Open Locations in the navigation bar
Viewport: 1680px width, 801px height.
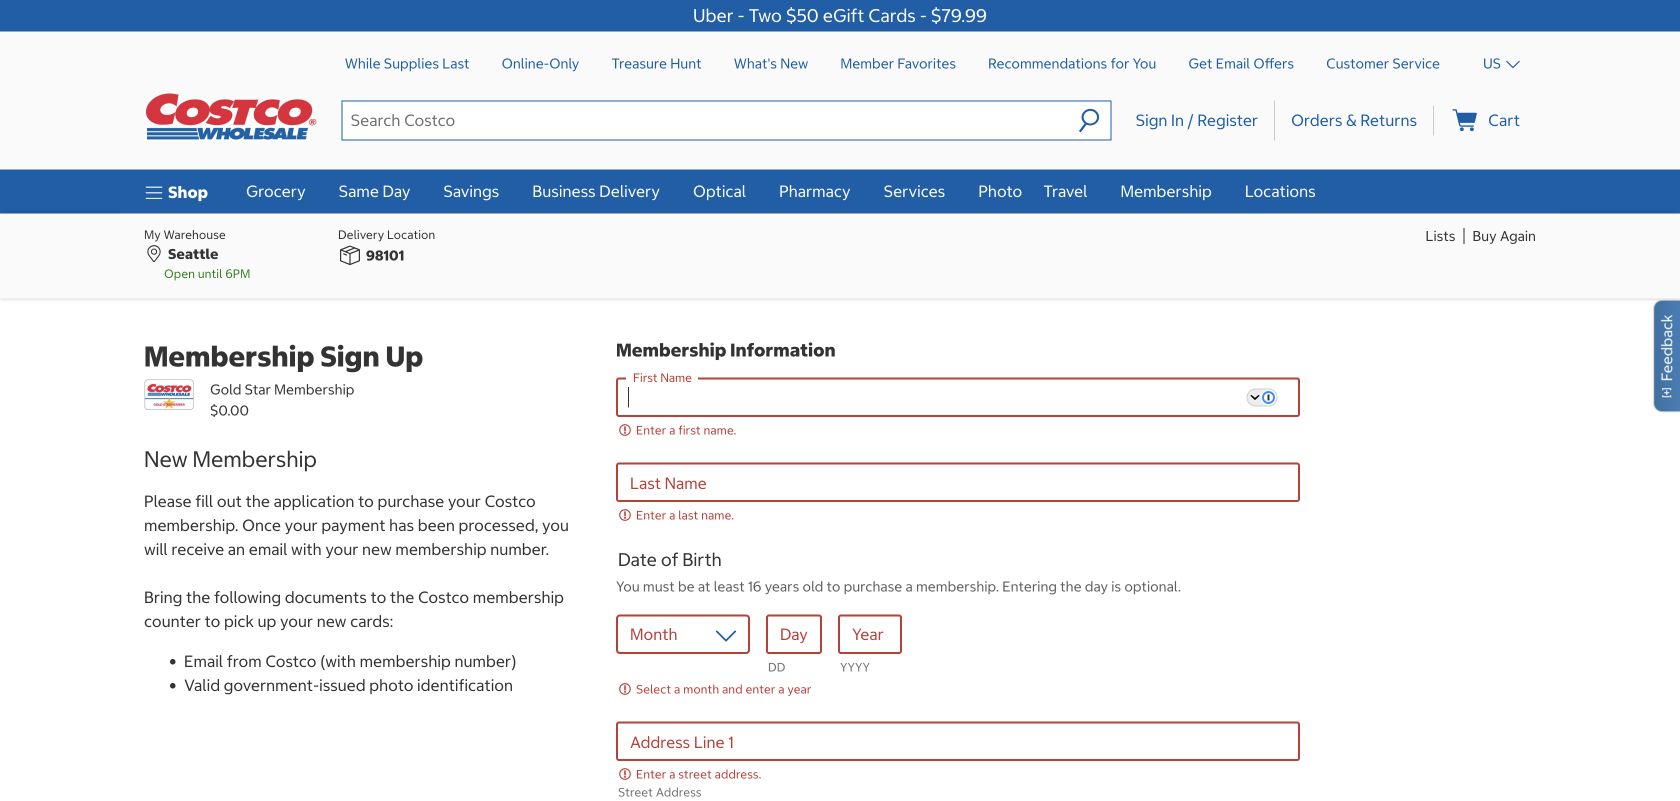[x=1280, y=192]
